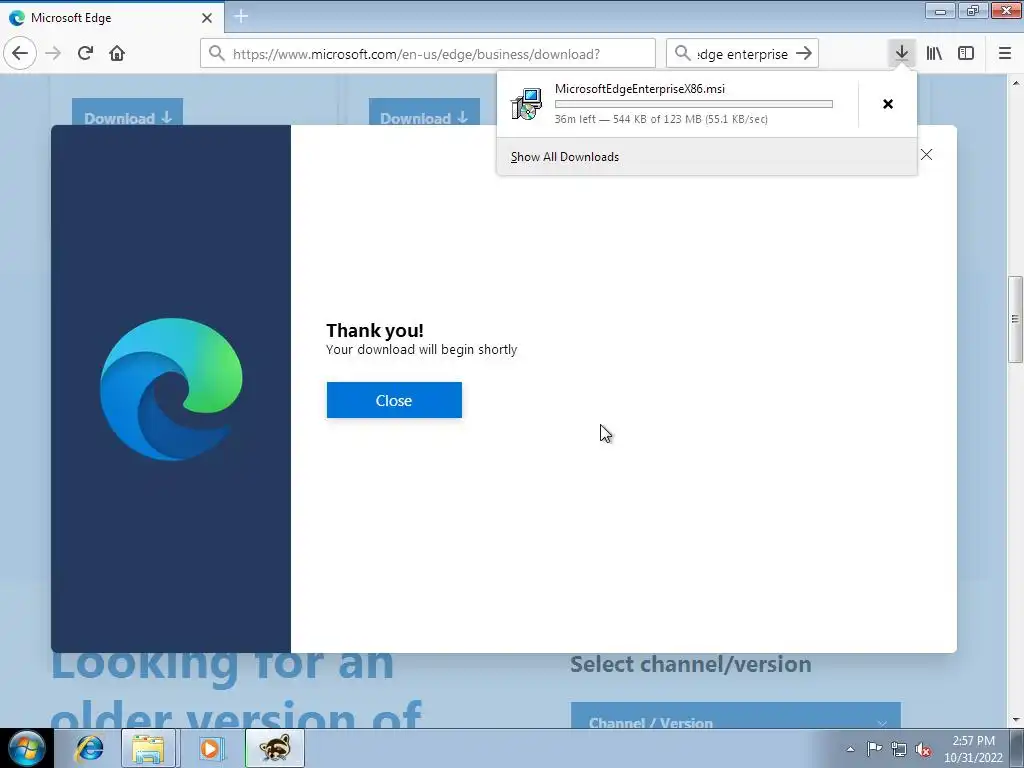Open Windows Media Player from the taskbar
Viewport: 1024px width, 768px height.
(210, 748)
